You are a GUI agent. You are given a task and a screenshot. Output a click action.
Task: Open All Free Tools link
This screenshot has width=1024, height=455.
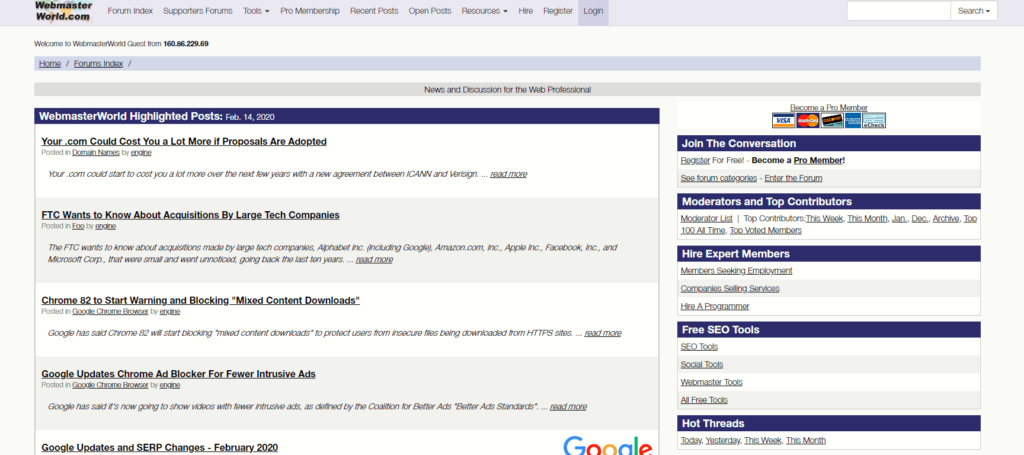point(704,400)
